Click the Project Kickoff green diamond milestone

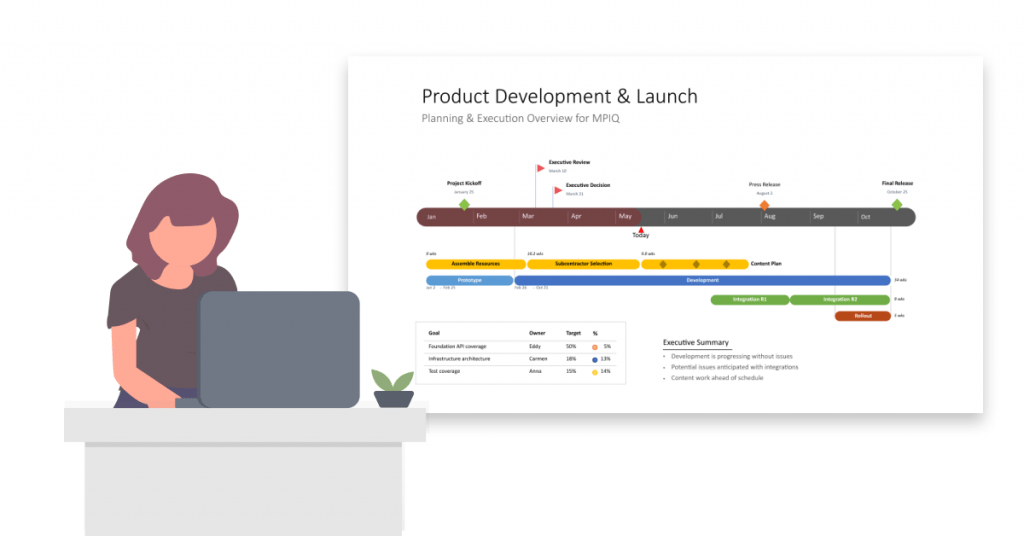tap(464, 205)
